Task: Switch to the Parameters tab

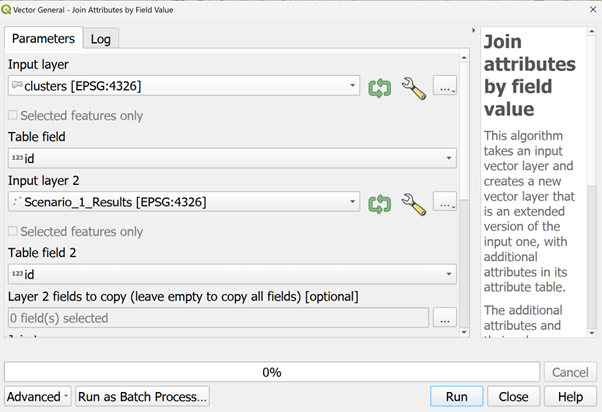Action: 43,38
